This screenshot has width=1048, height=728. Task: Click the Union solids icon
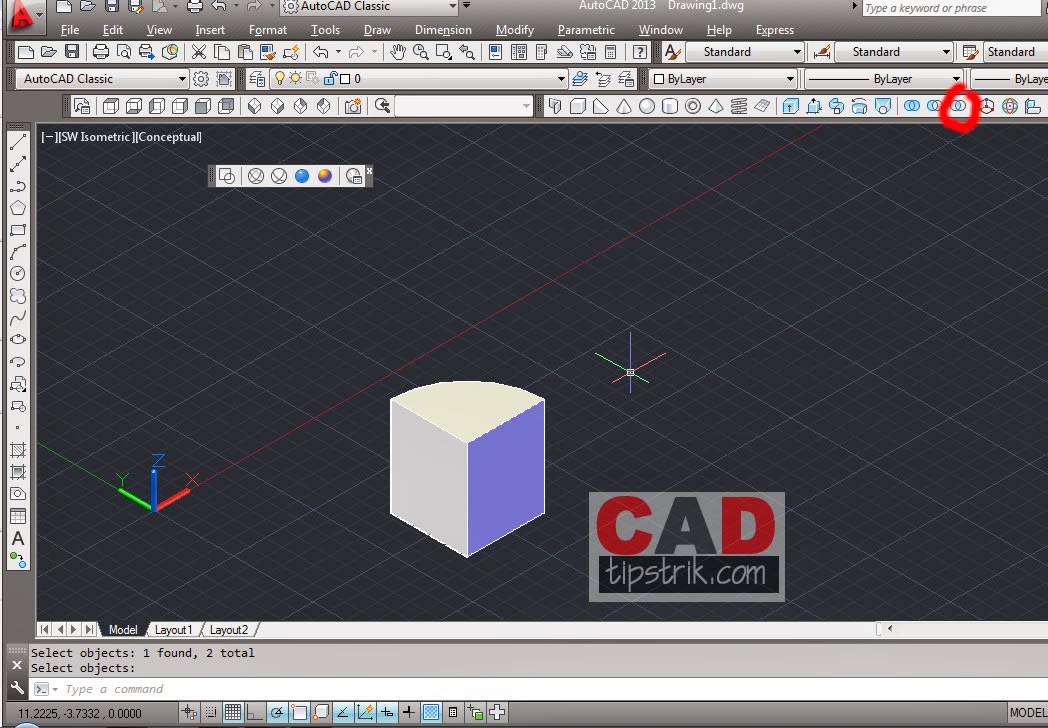(912, 106)
